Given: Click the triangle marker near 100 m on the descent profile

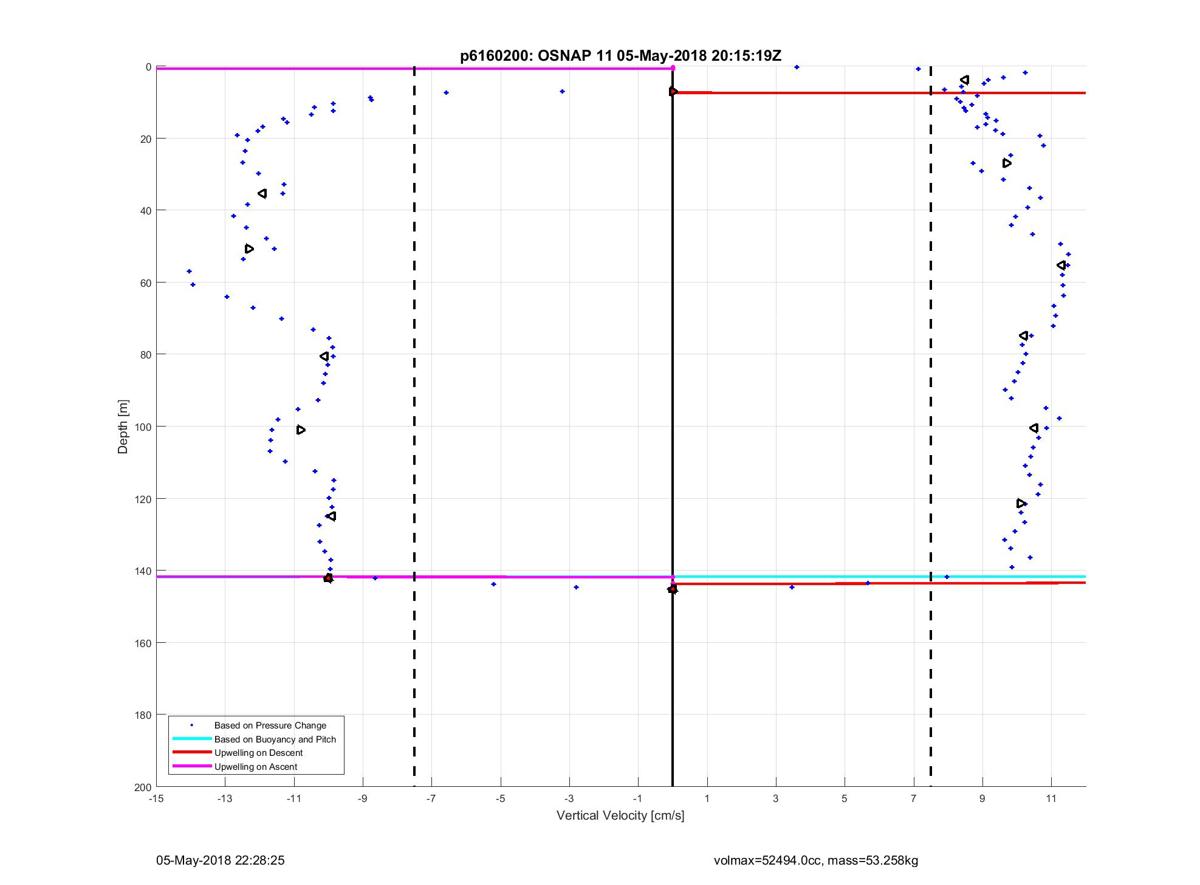Looking at the screenshot, I should click(x=1034, y=428).
